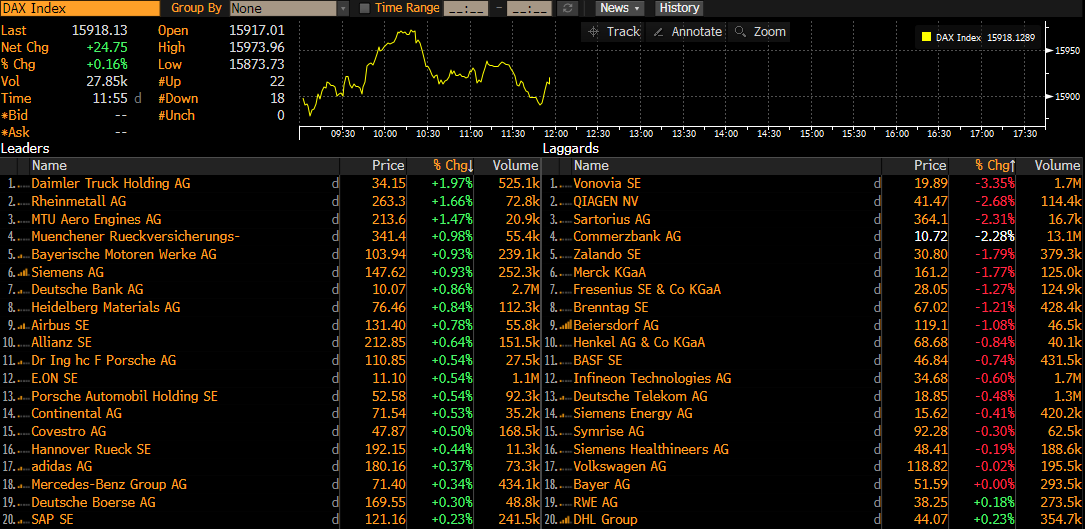The height and width of the screenshot is (529, 1085).
Task: Click the Time Range start time field
Action: (466, 8)
